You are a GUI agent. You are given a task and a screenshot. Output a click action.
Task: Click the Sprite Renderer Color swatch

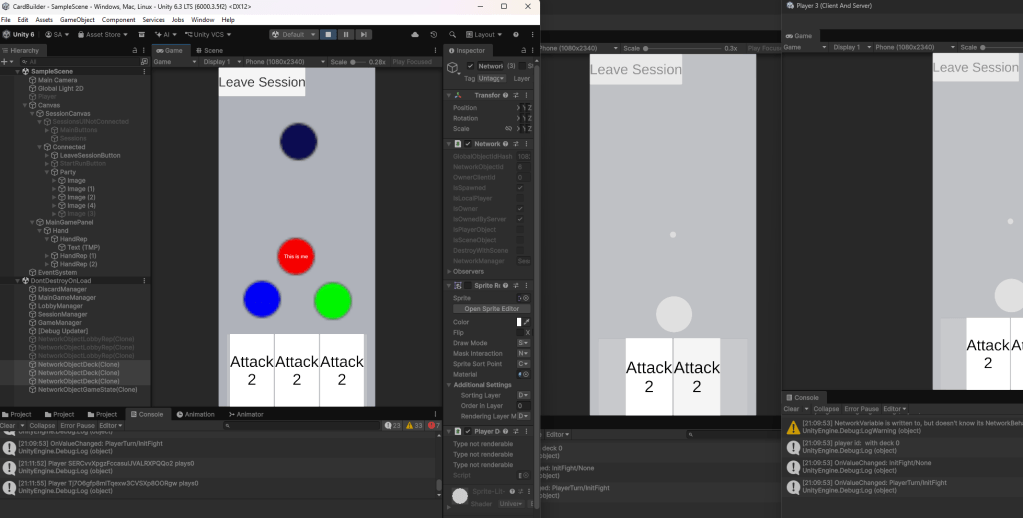(519, 322)
